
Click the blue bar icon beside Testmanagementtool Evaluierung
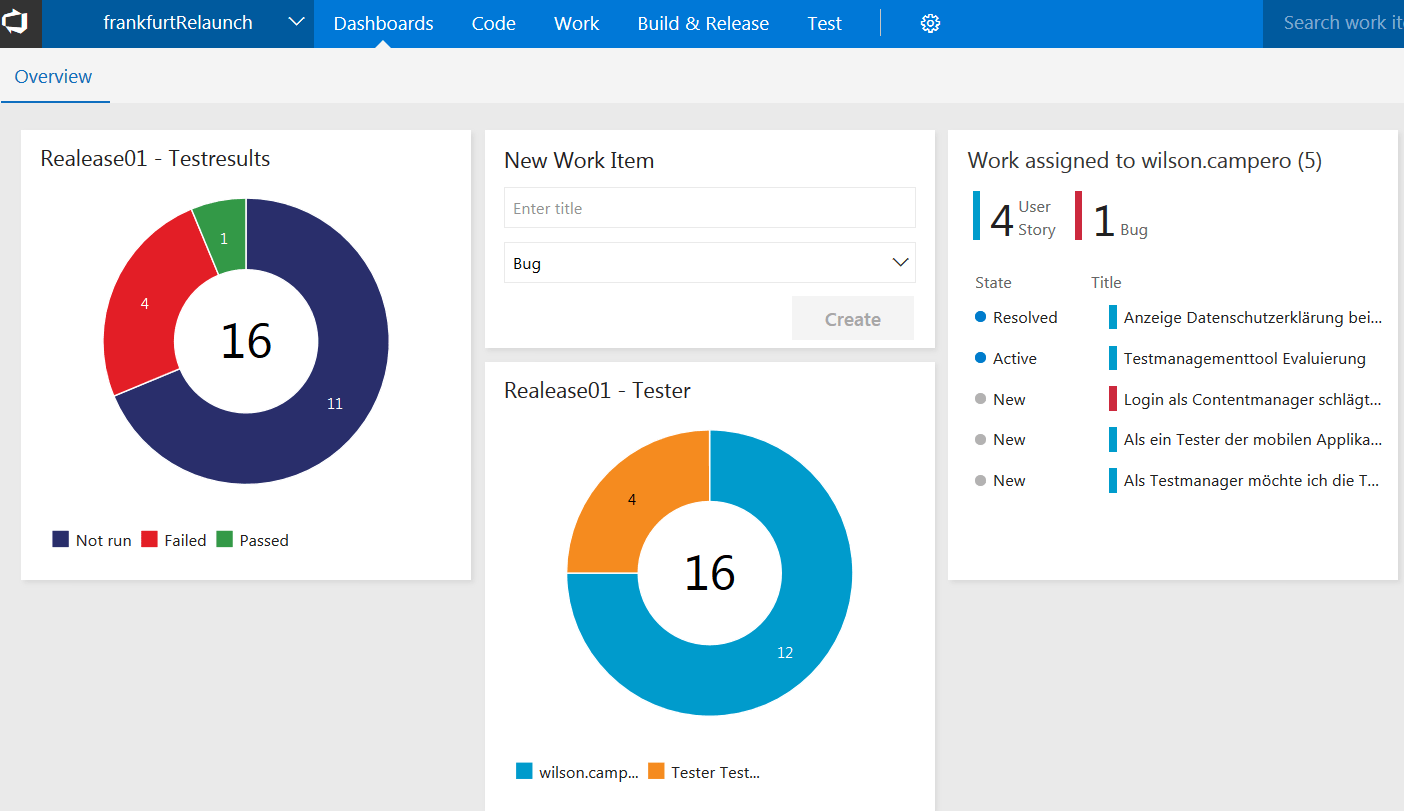[x=1113, y=357]
